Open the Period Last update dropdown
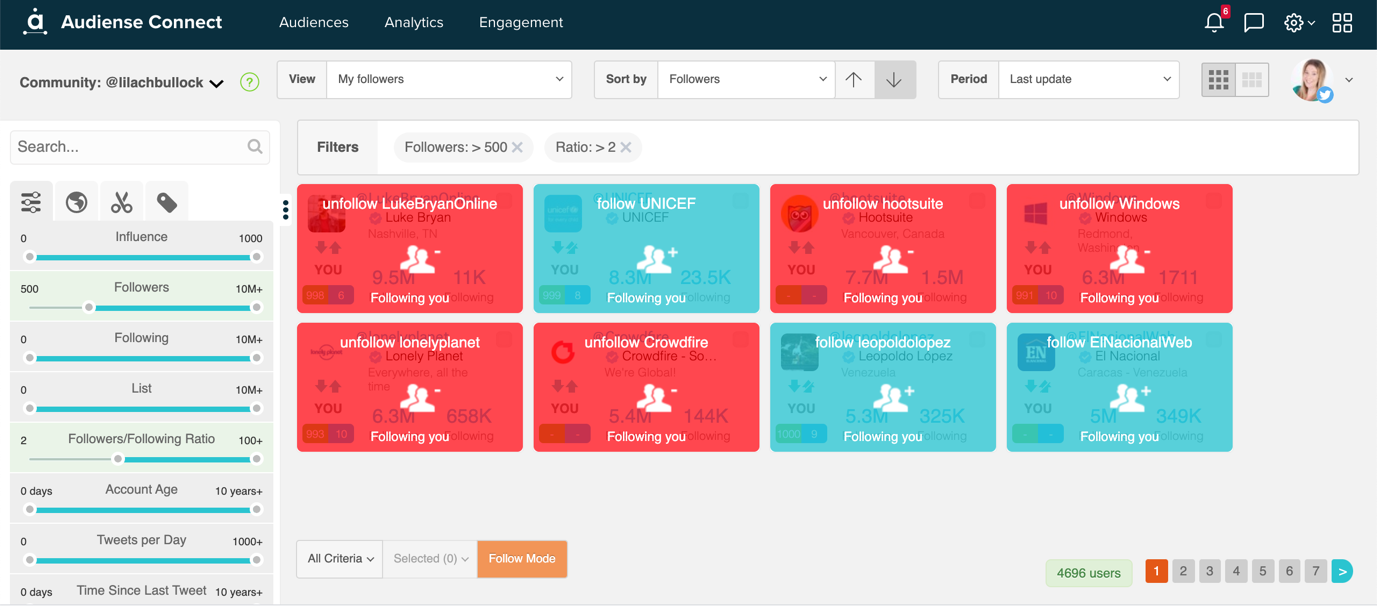The width and height of the screenshot is (1377, 610). coord(1088,79)
